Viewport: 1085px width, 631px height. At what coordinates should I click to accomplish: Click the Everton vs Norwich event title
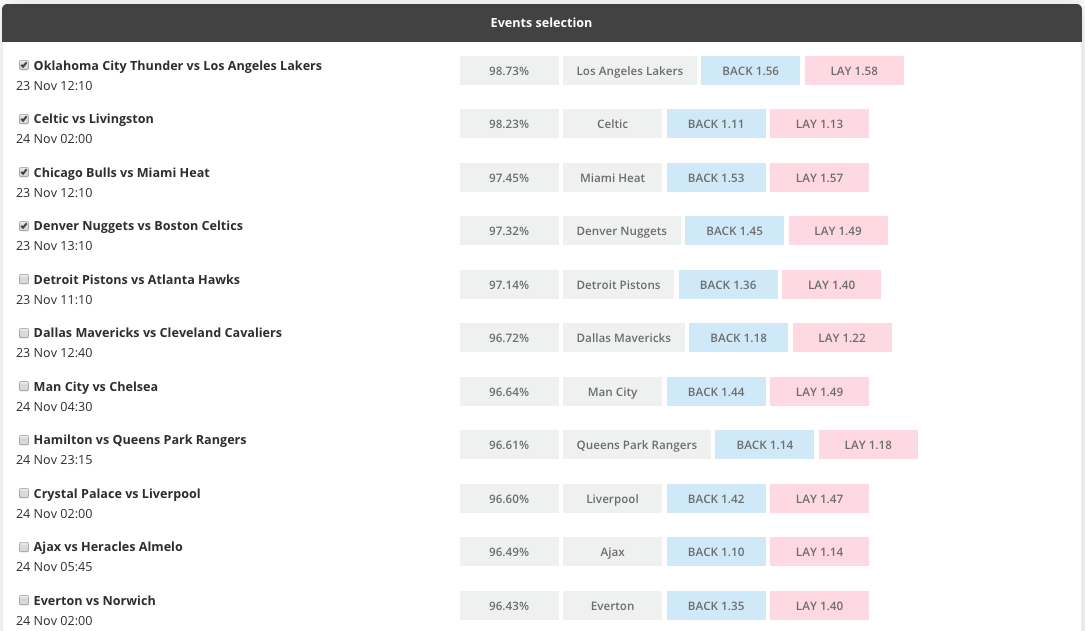click(x=94, y=601)
